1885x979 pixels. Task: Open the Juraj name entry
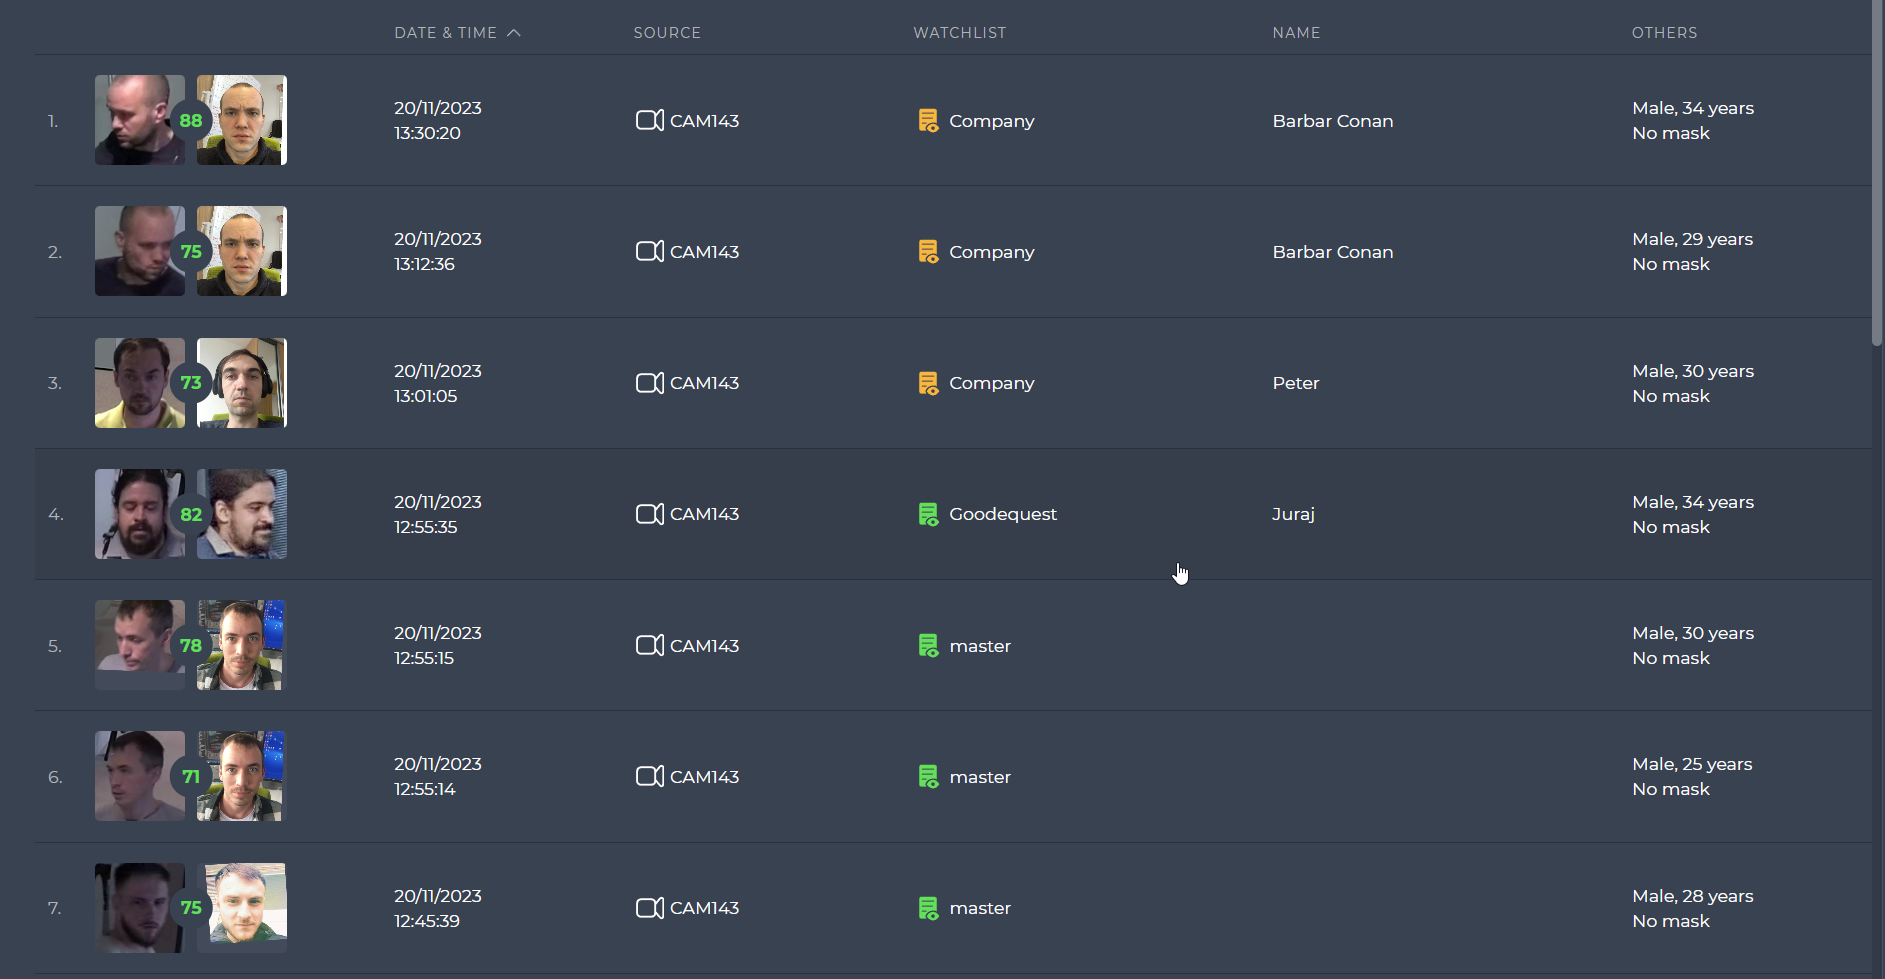1293,514
